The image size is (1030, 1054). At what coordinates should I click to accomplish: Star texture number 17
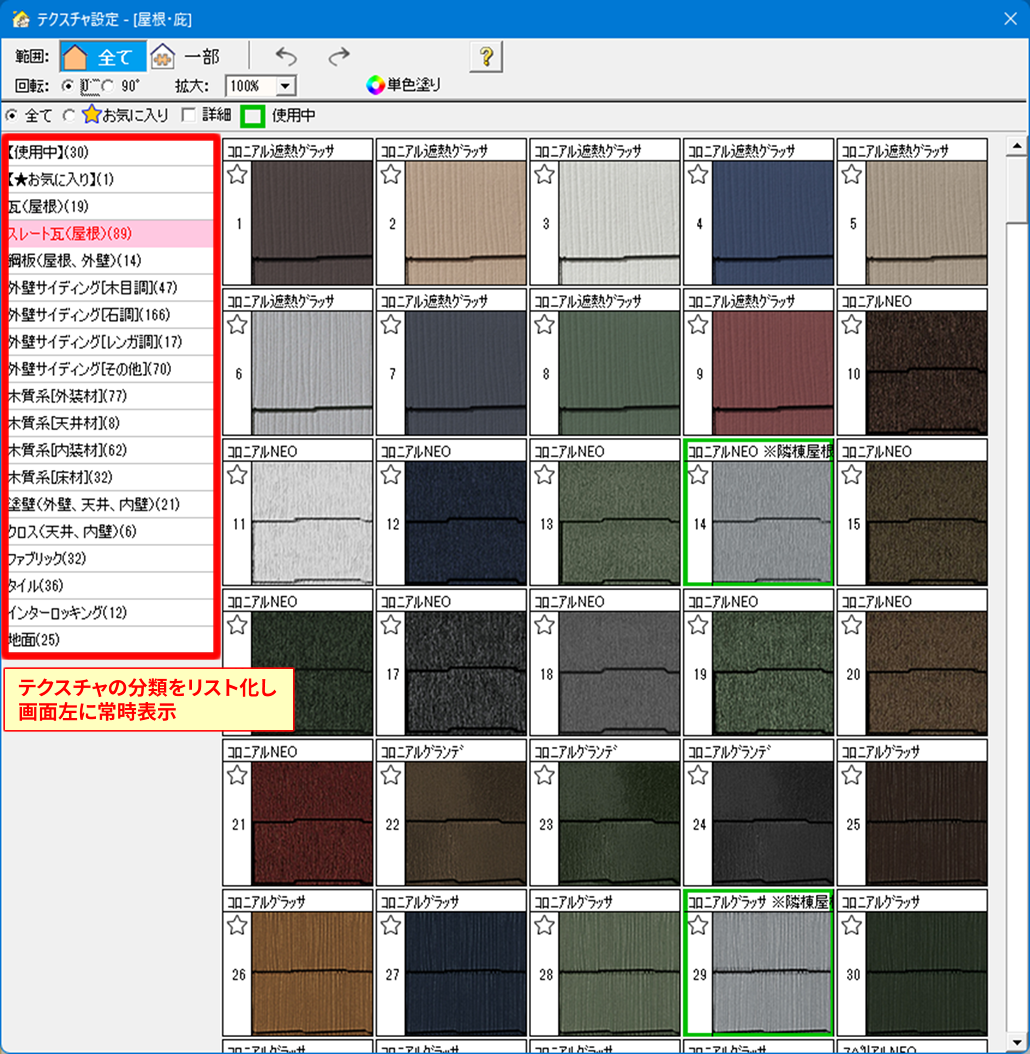pos(391,626)
